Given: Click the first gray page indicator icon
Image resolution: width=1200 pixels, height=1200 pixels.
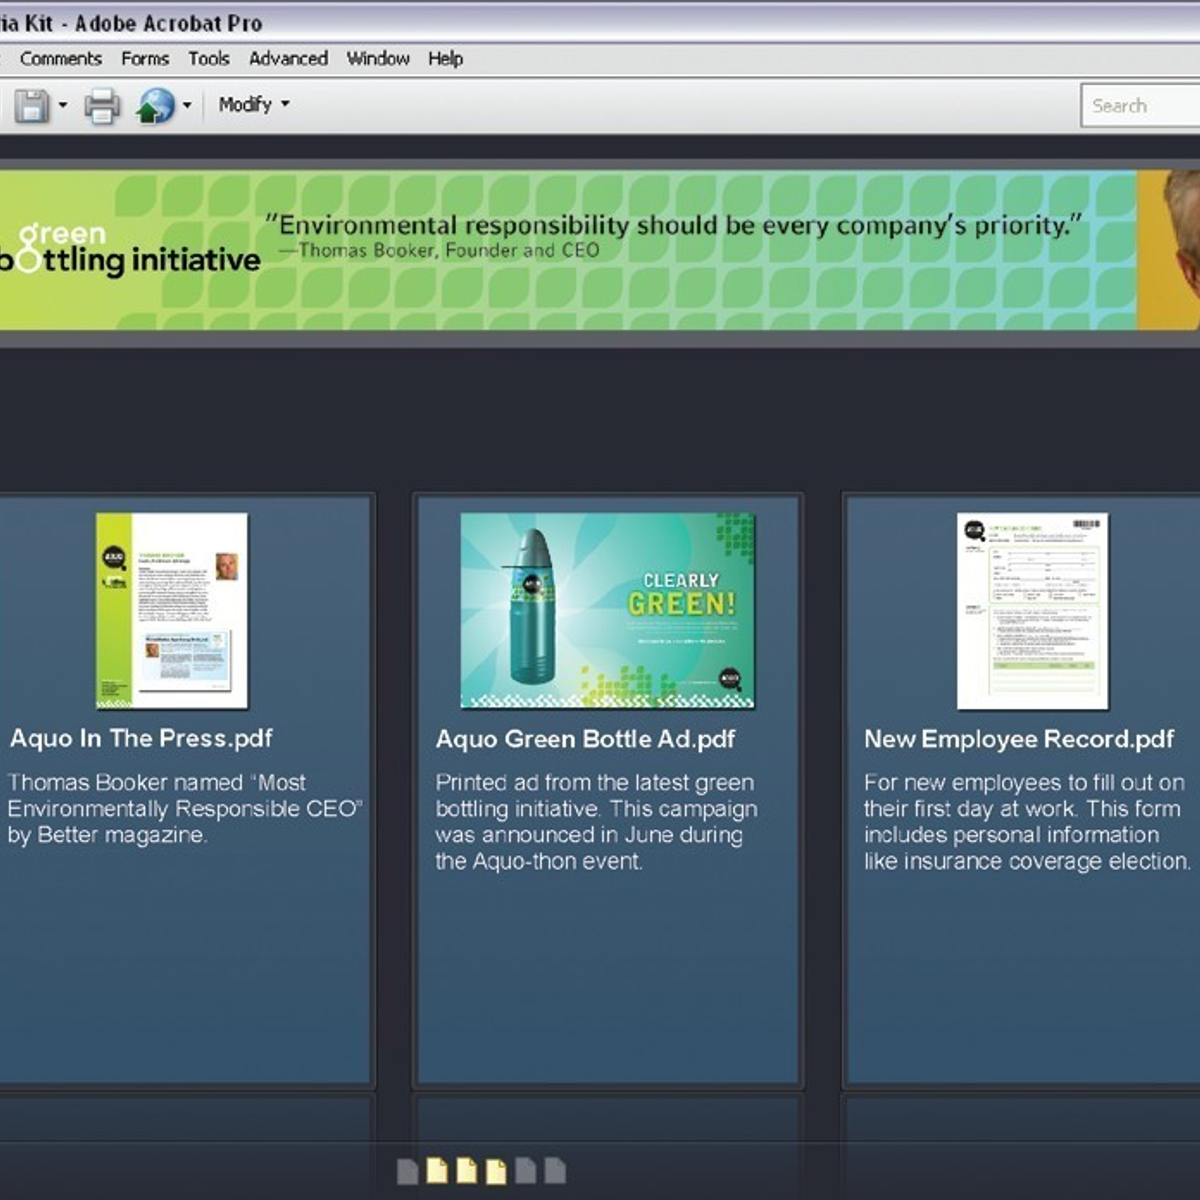Looking at the screenshot, I should click(407, 1171).
